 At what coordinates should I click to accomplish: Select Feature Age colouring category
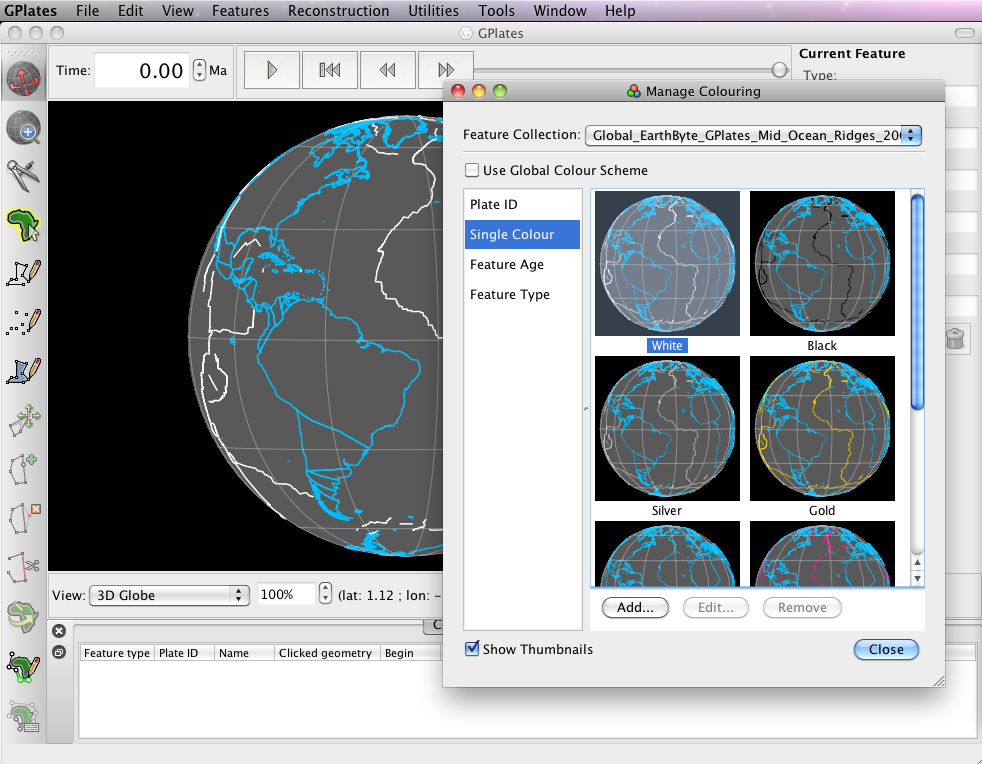tap(507, 265)
